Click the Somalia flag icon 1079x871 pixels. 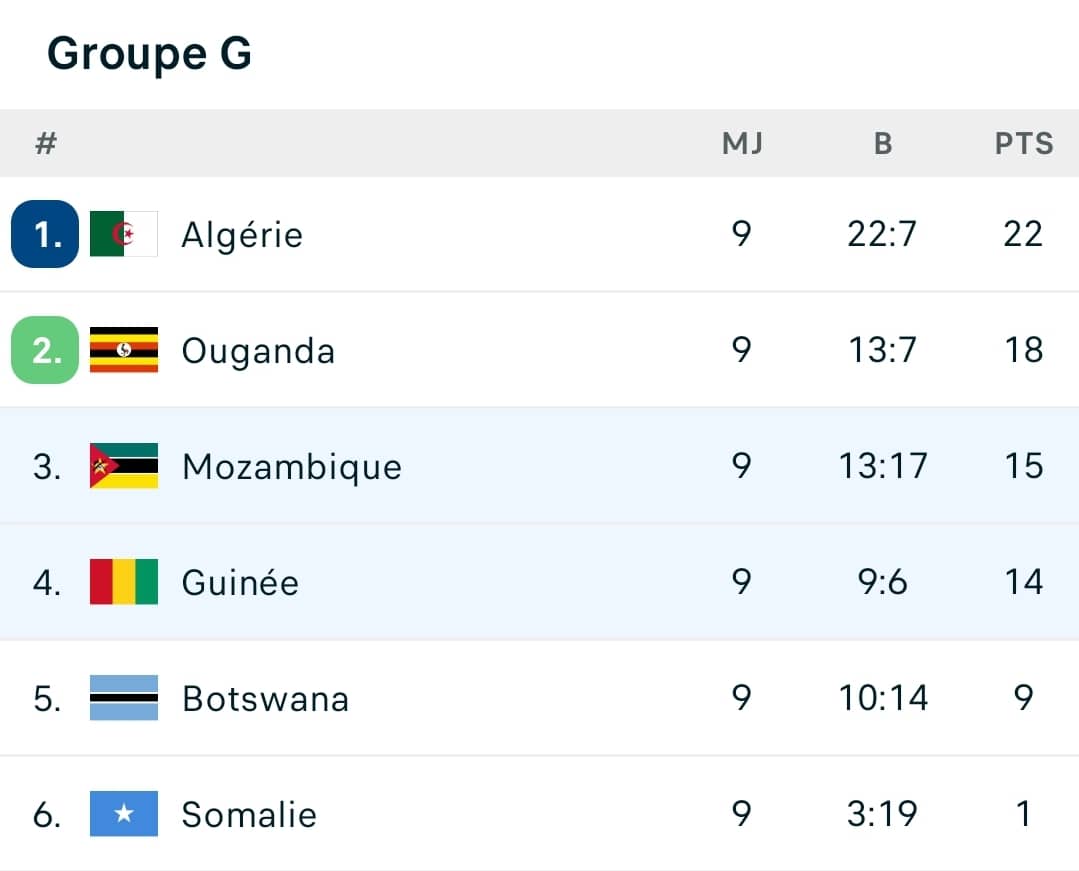[124, 814]
